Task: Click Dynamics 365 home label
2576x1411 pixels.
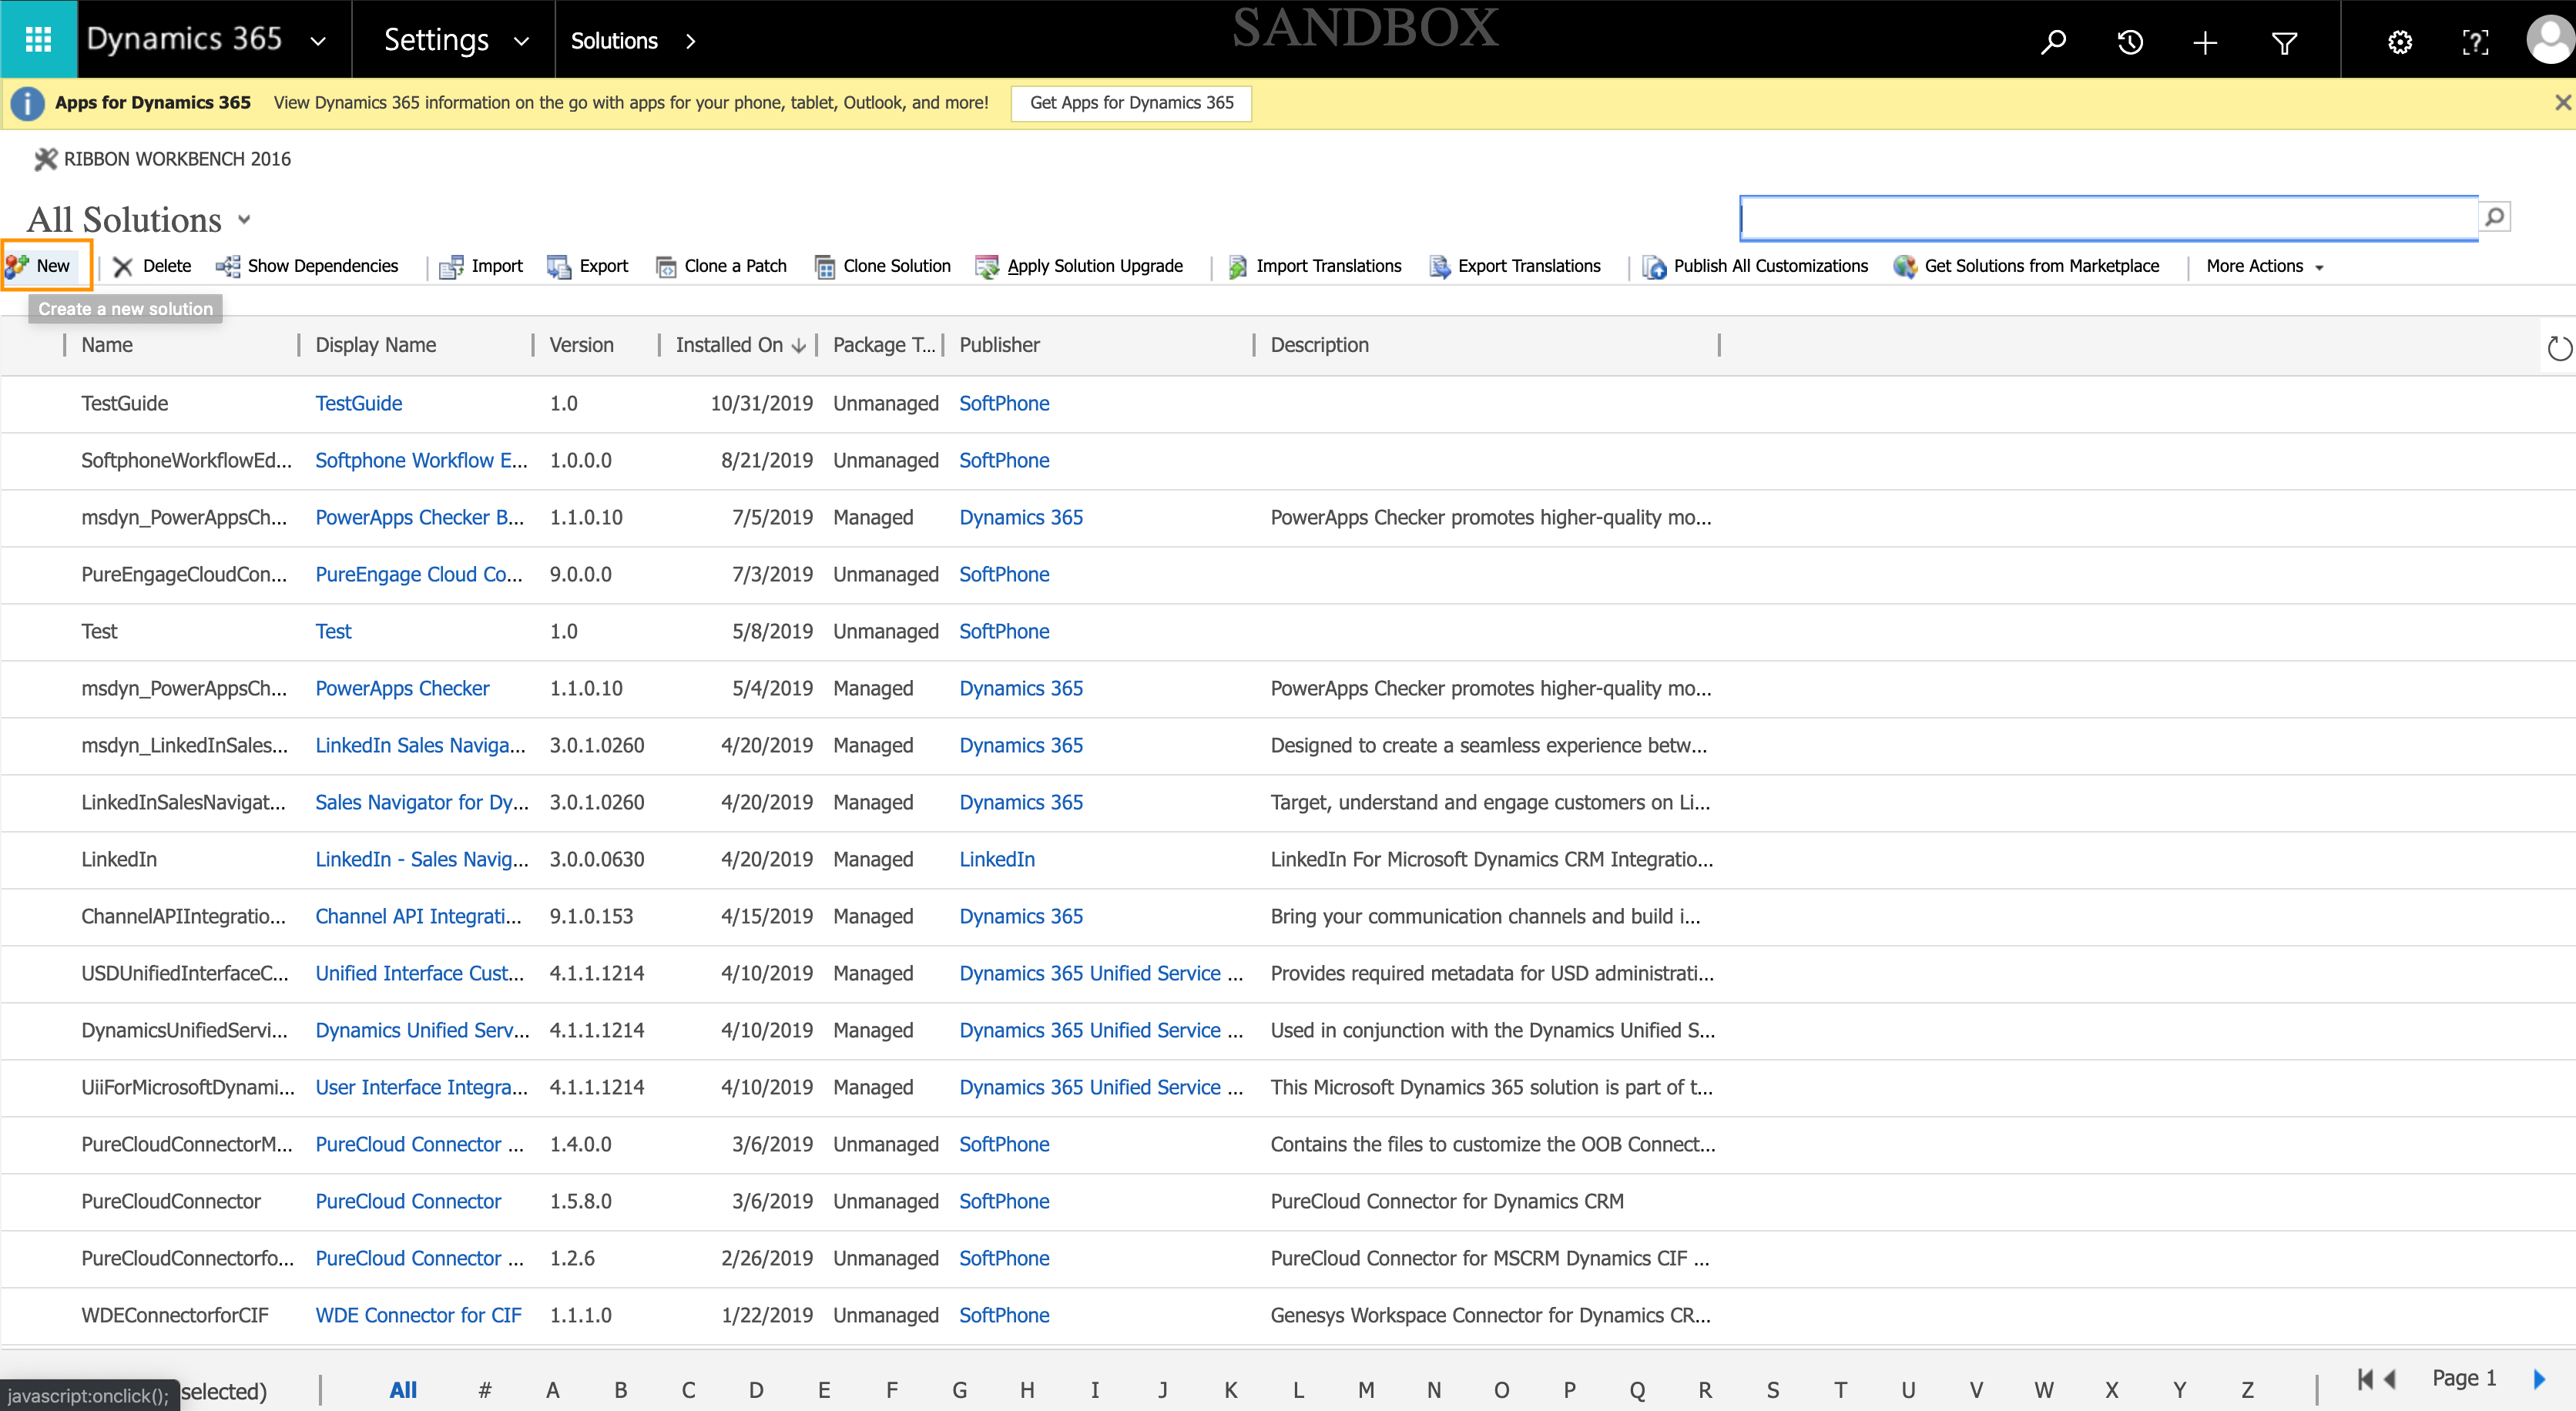Action: (x=184, y=39)
